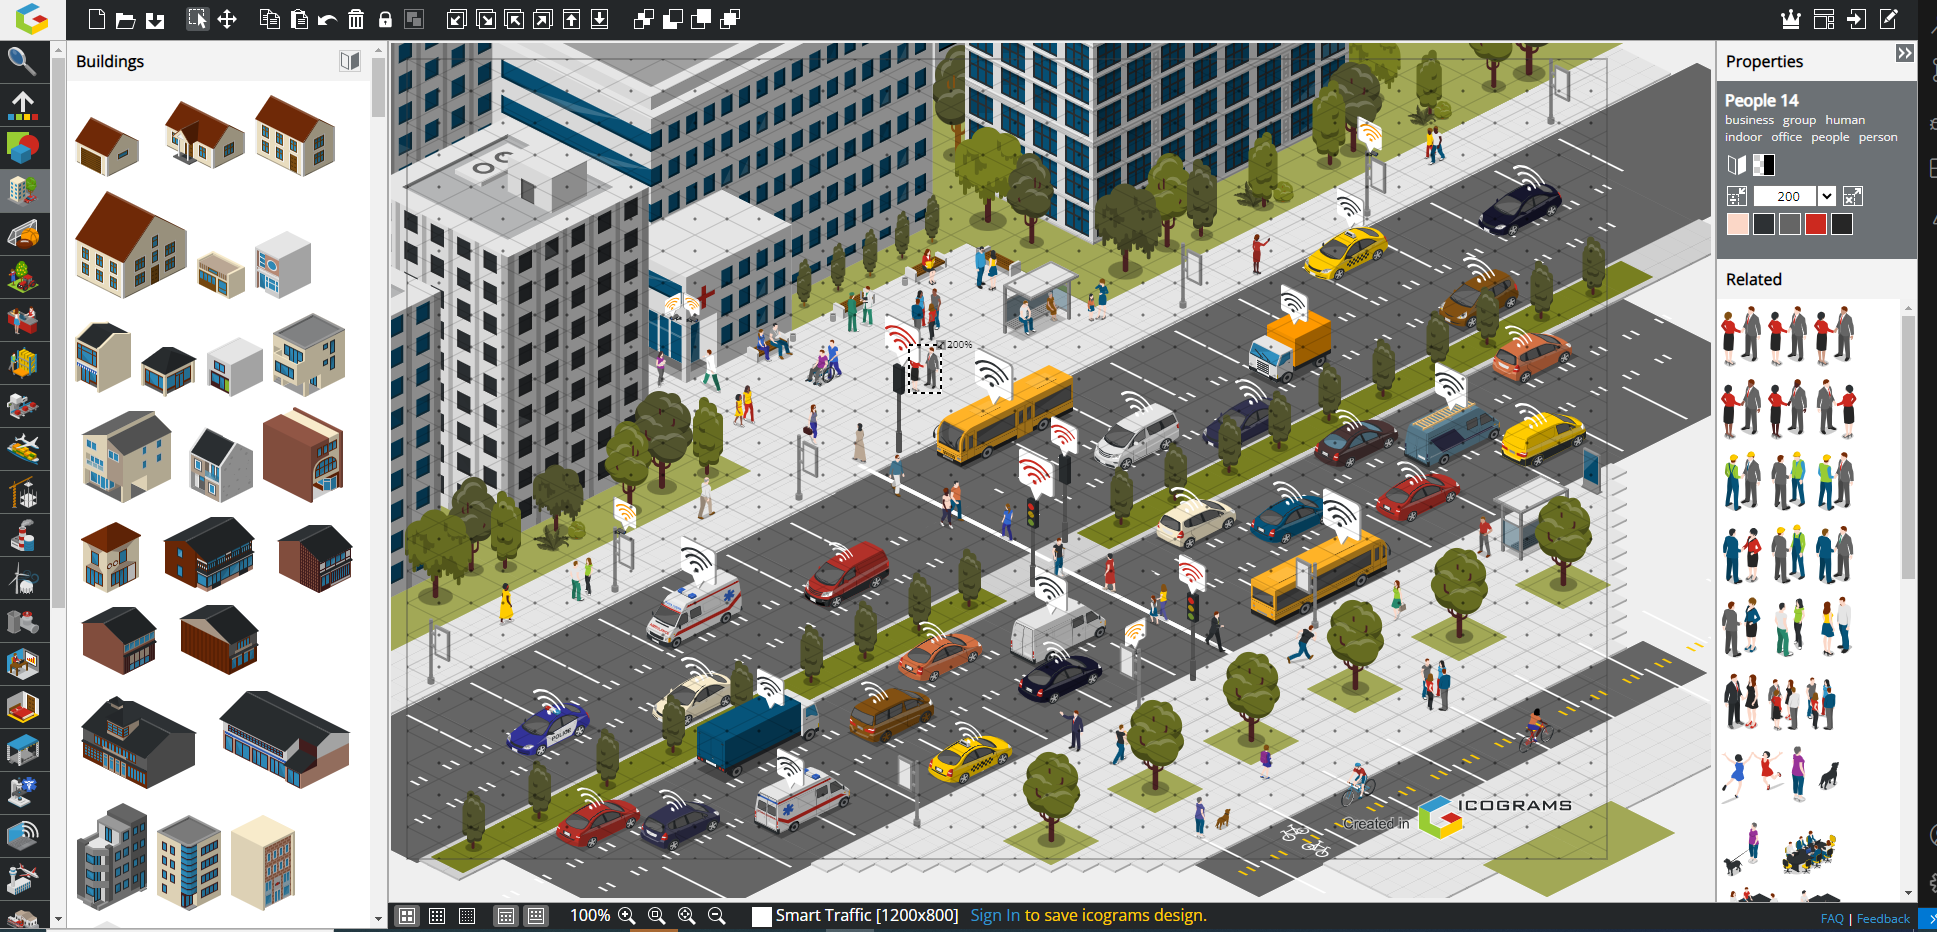Click the Sign In link

(994, 915)
